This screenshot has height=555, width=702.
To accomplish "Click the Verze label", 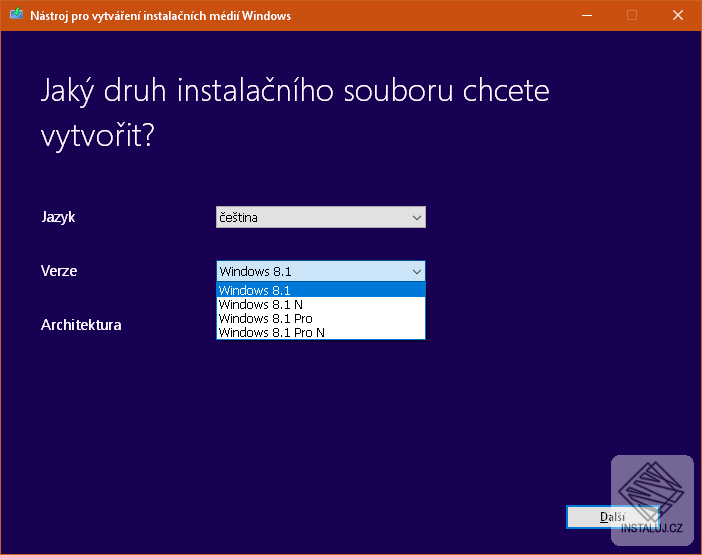I will coord(59,271).
